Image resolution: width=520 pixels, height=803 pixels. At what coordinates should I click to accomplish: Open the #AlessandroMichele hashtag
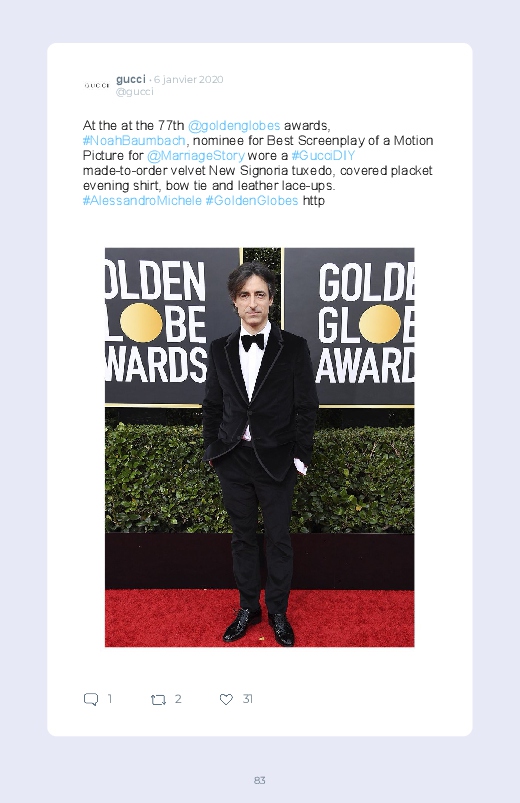pos(142,200)
